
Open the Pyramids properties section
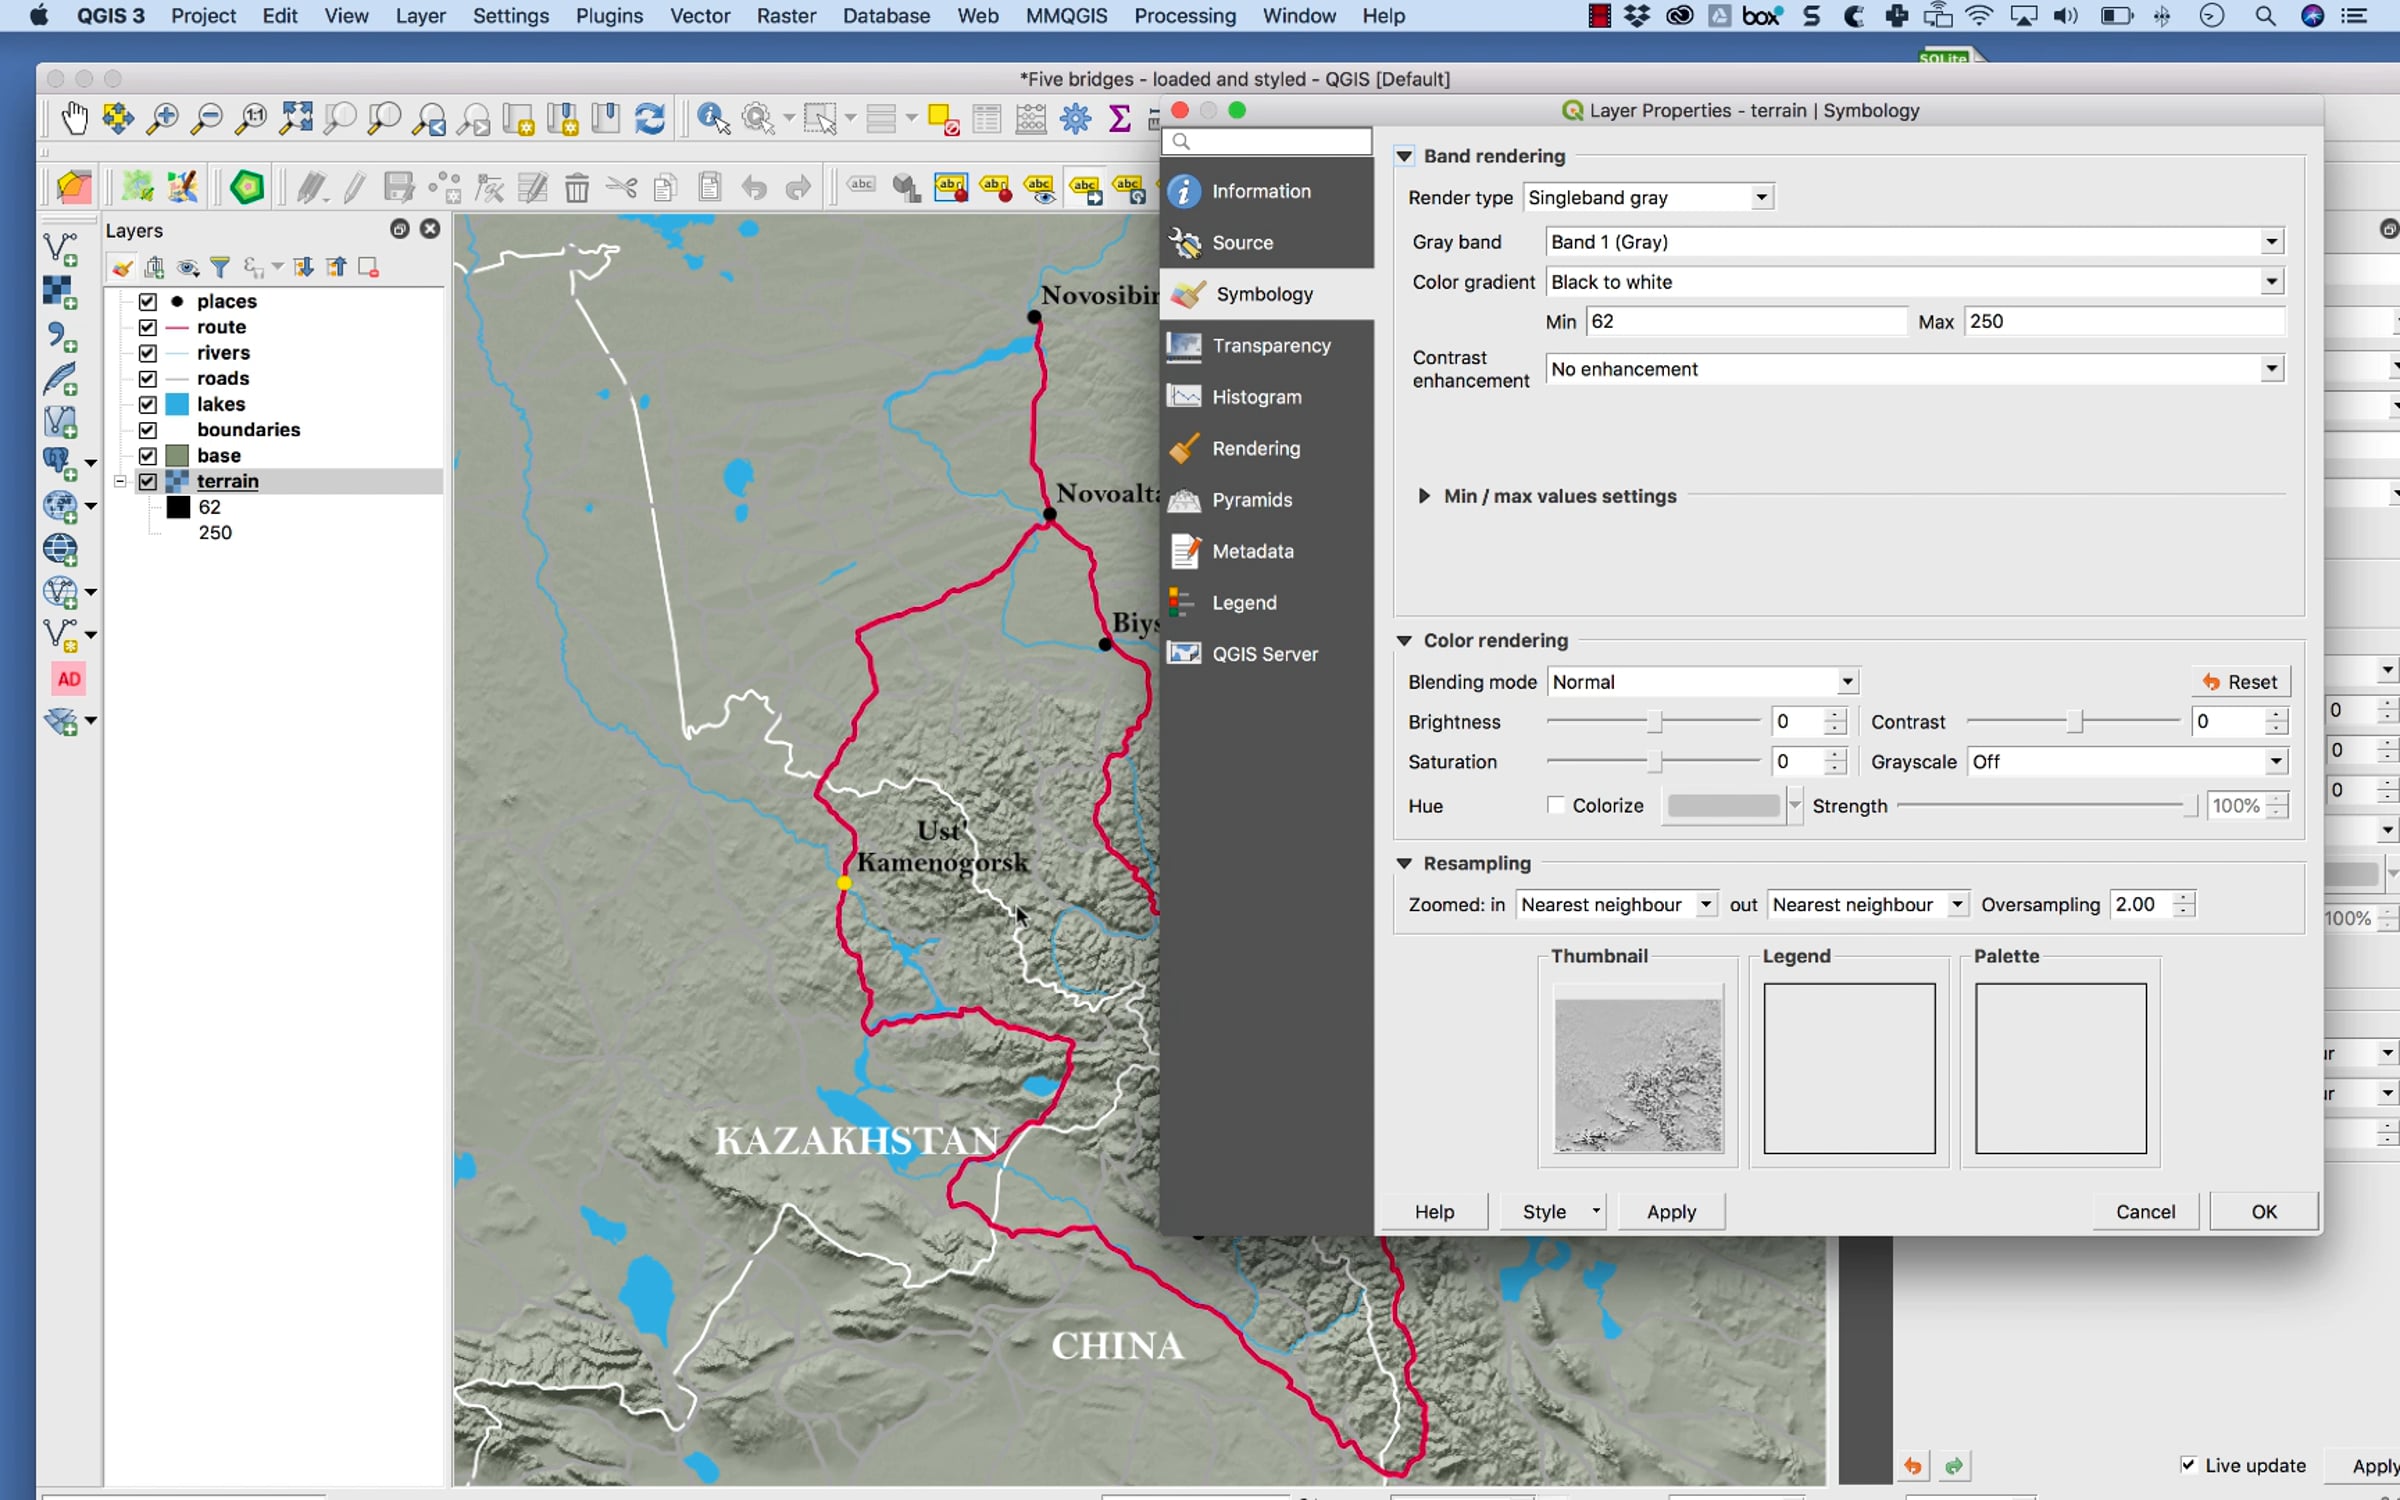tap(1251, 500)
